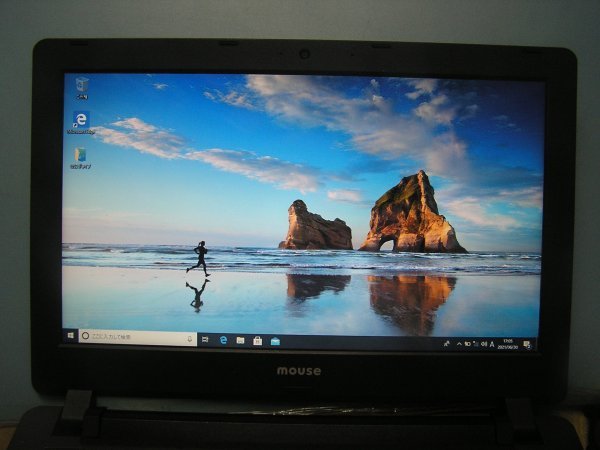Select the Microsoft Edge desktop shortcut

[81, 123]
